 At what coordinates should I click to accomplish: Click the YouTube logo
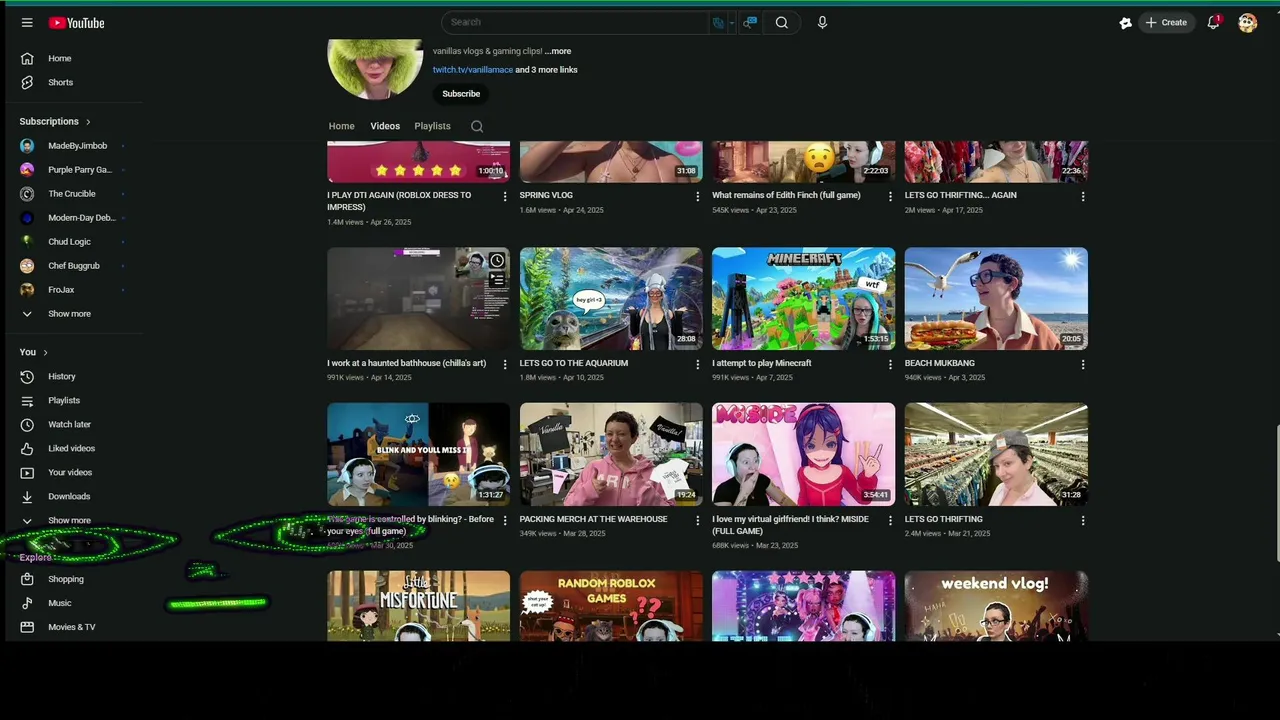(76, 23)
